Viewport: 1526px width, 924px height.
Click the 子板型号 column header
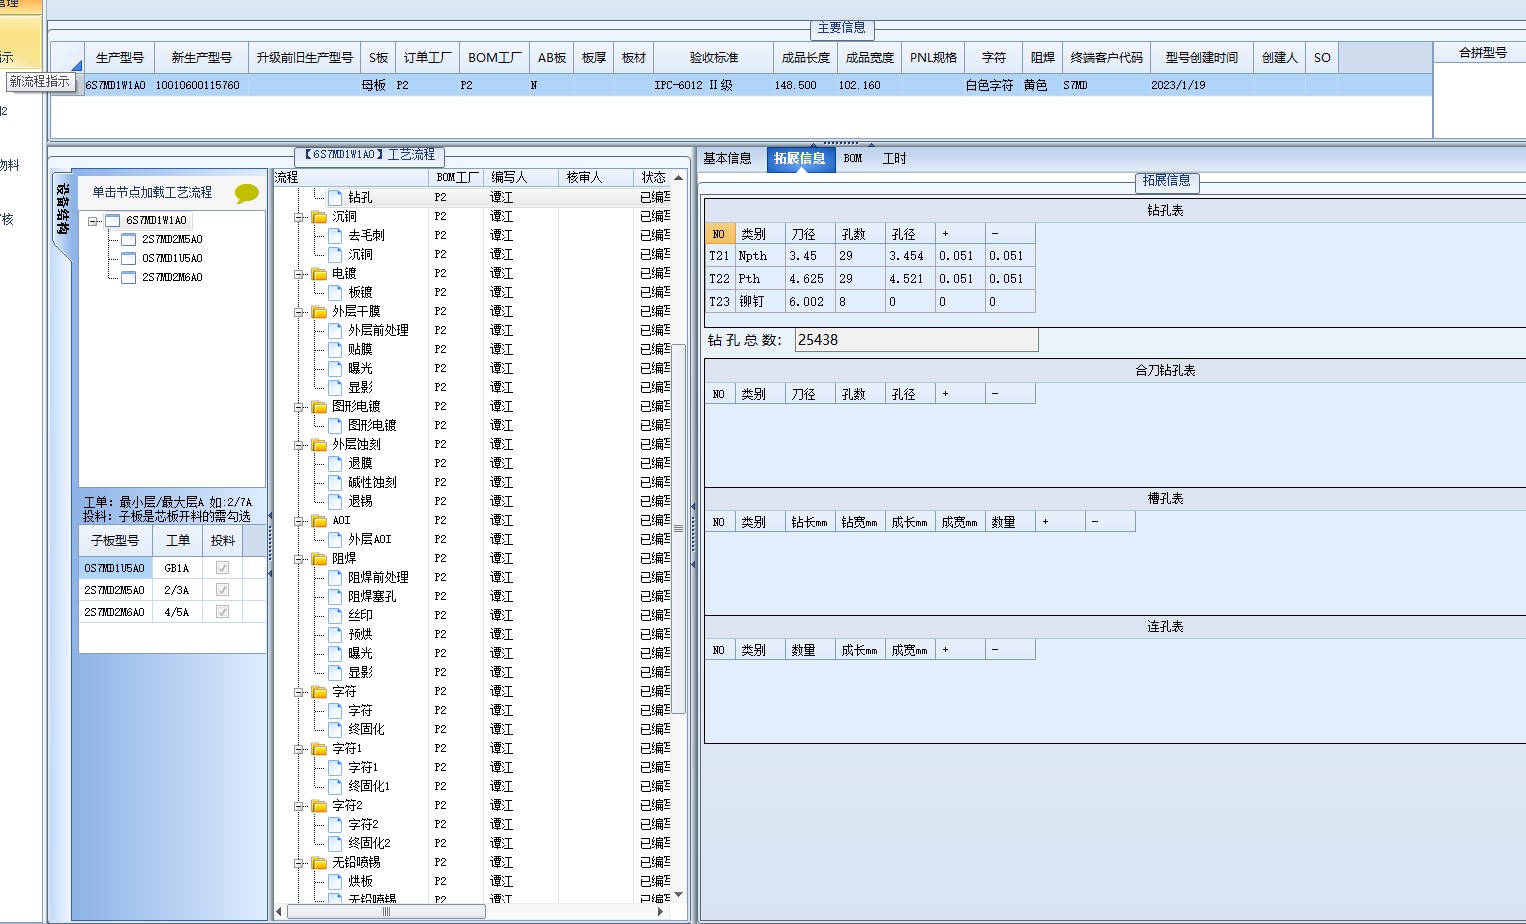(115, 541)
